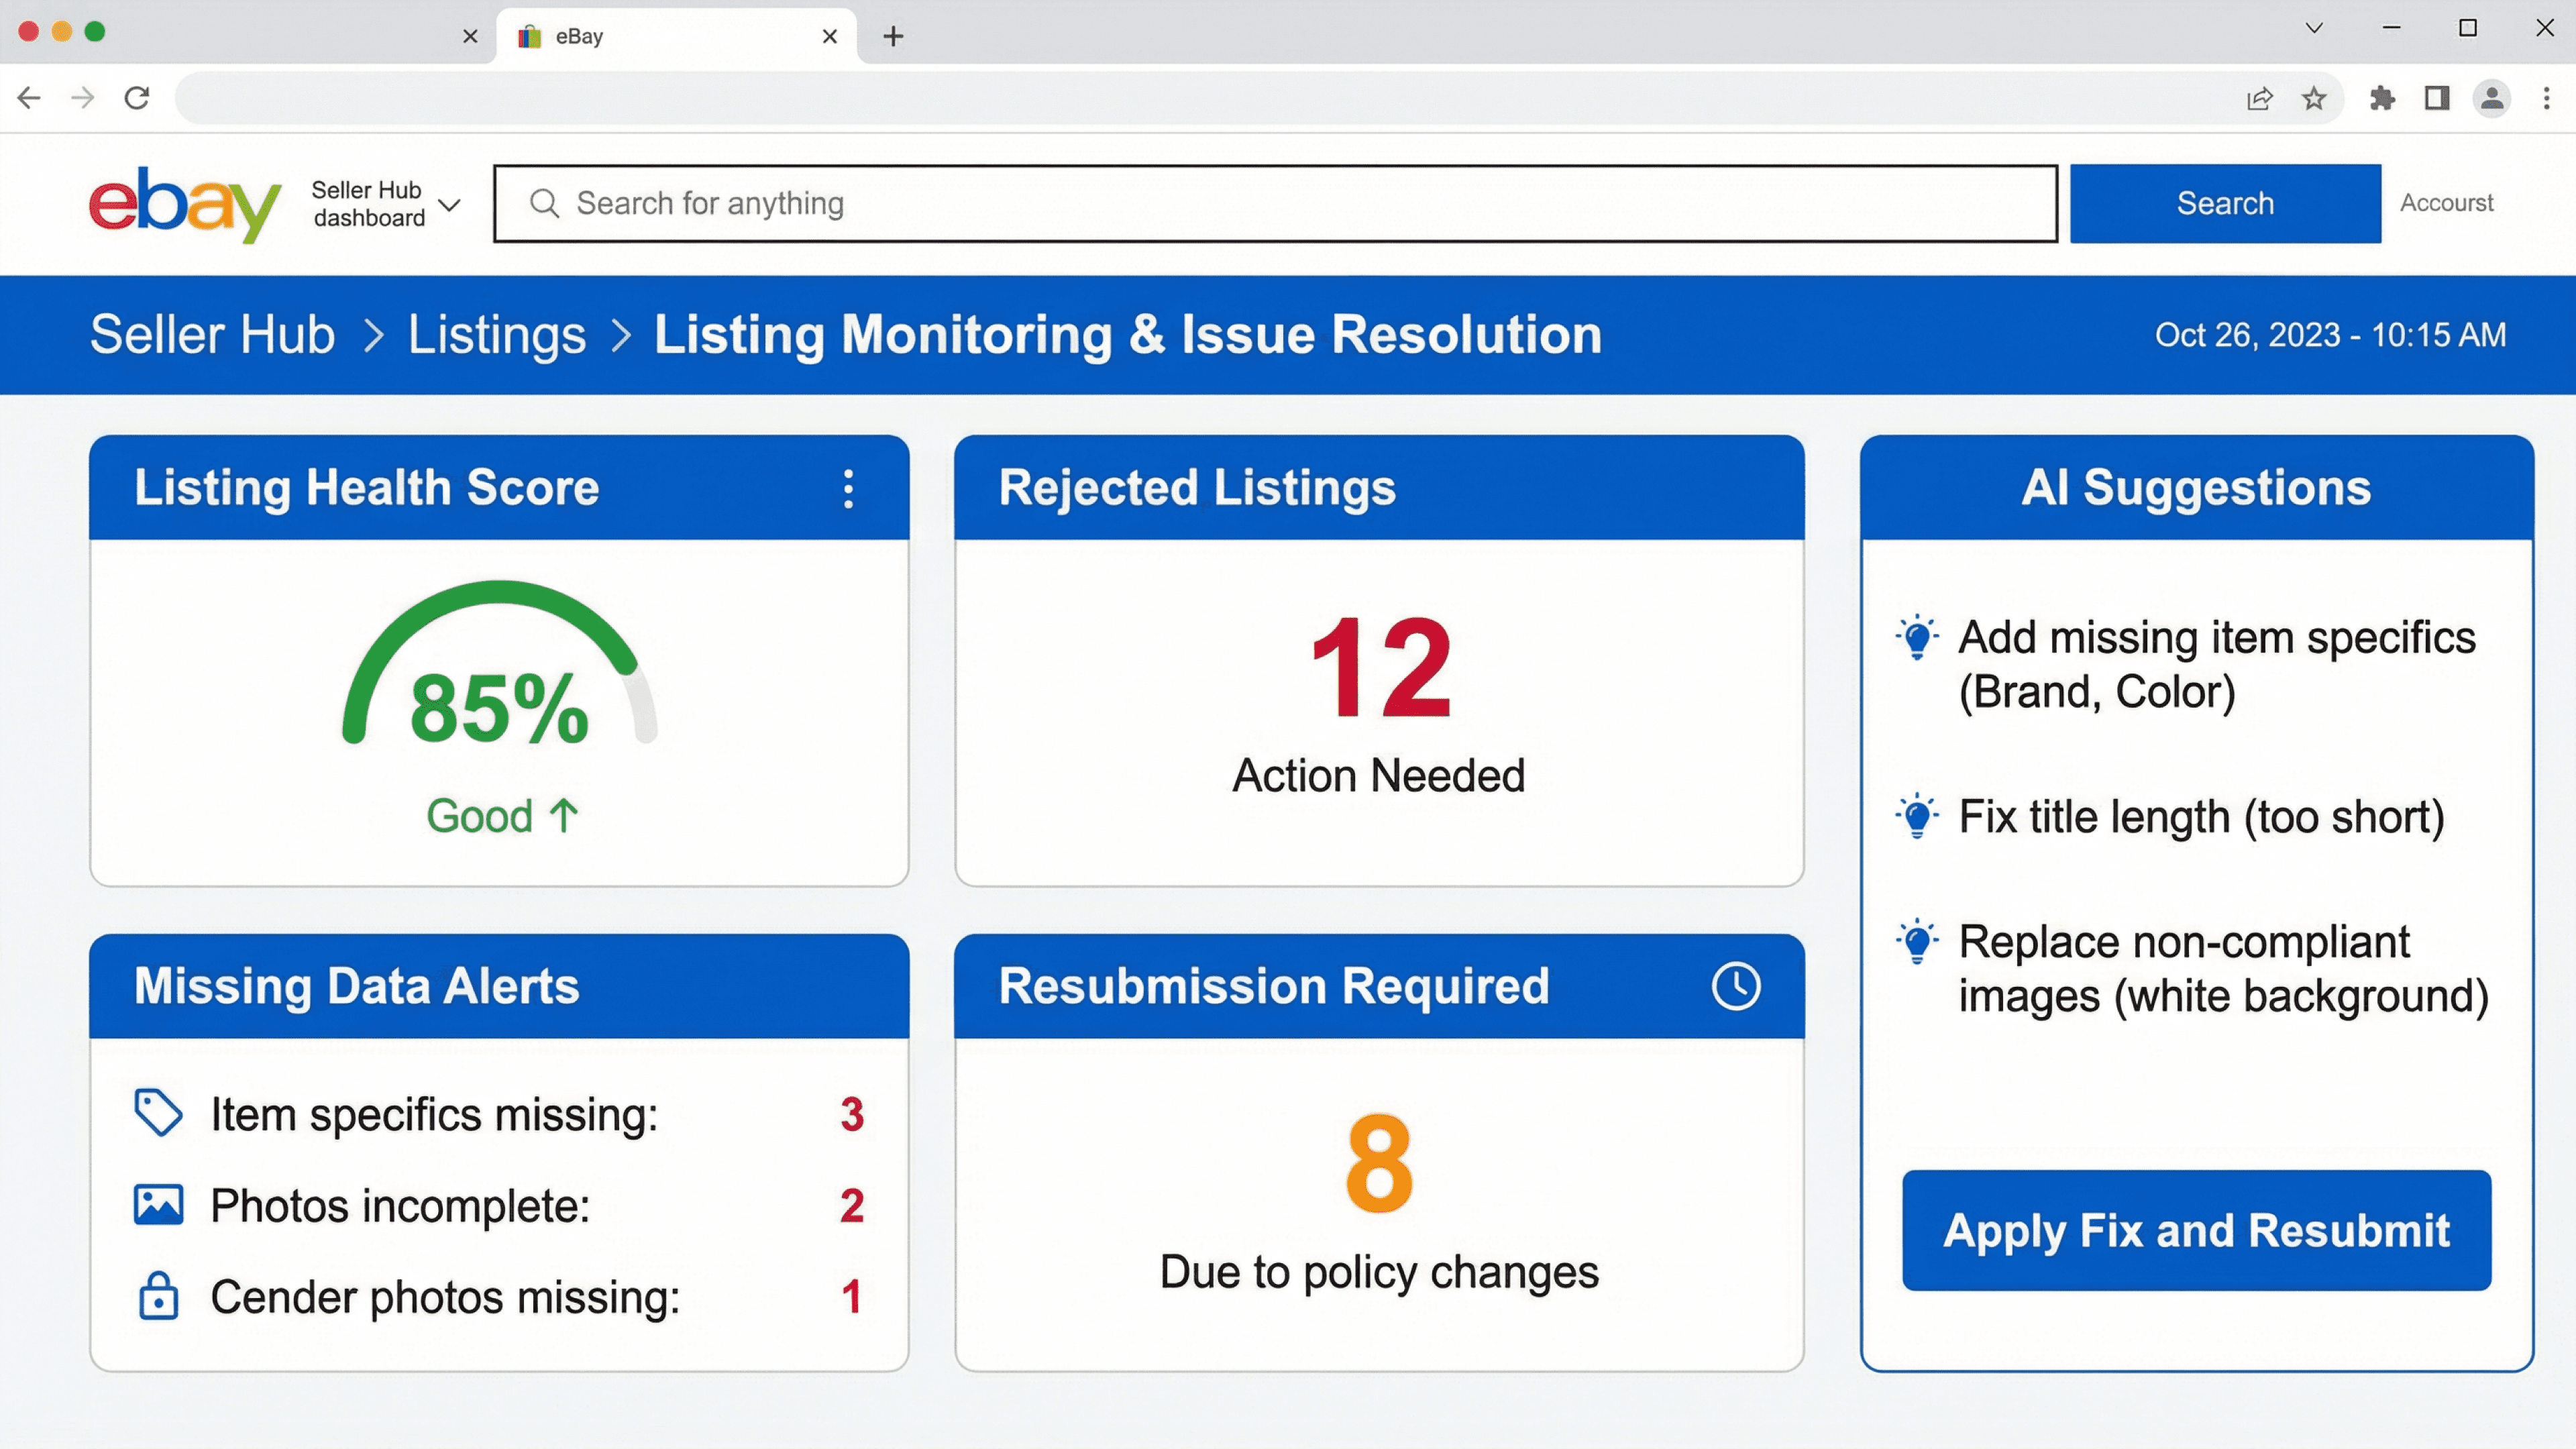Viewport: 2576px width, 1449px height.
Task: Click the lock icon beside Cender photos missing
Action: point(158,1296)
